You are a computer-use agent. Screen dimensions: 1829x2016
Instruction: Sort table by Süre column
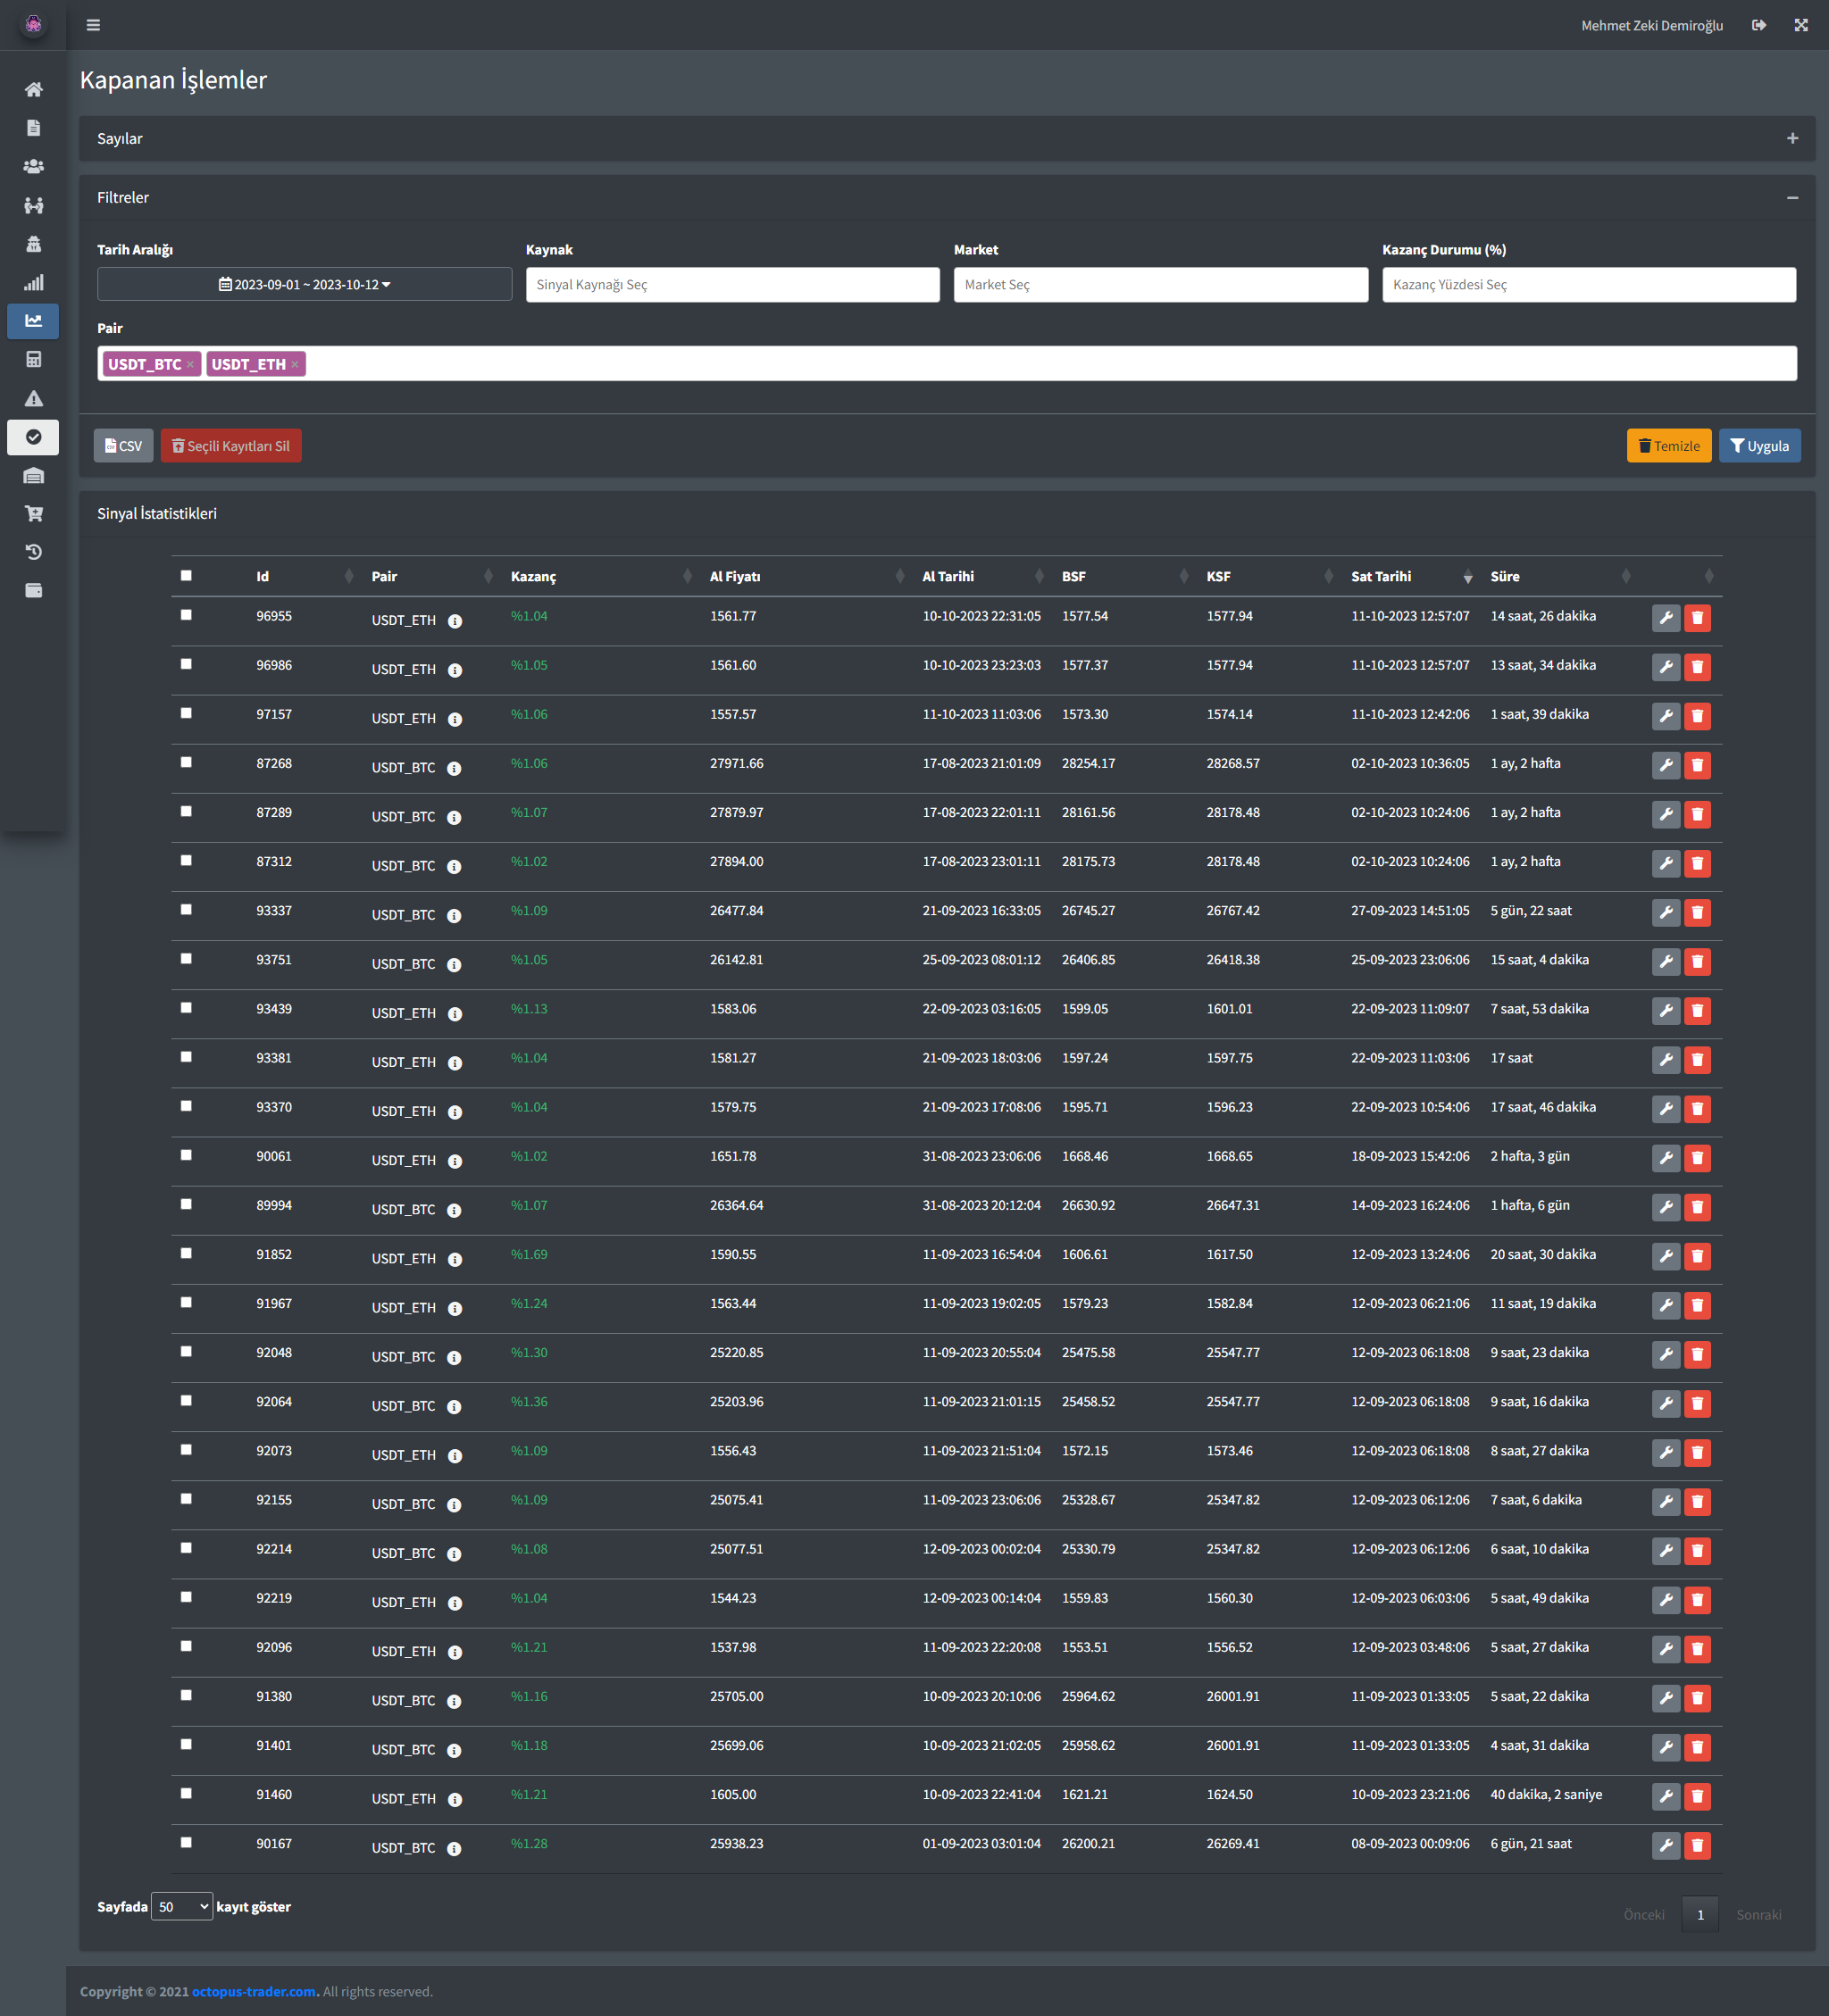(x=1558, y=576)
